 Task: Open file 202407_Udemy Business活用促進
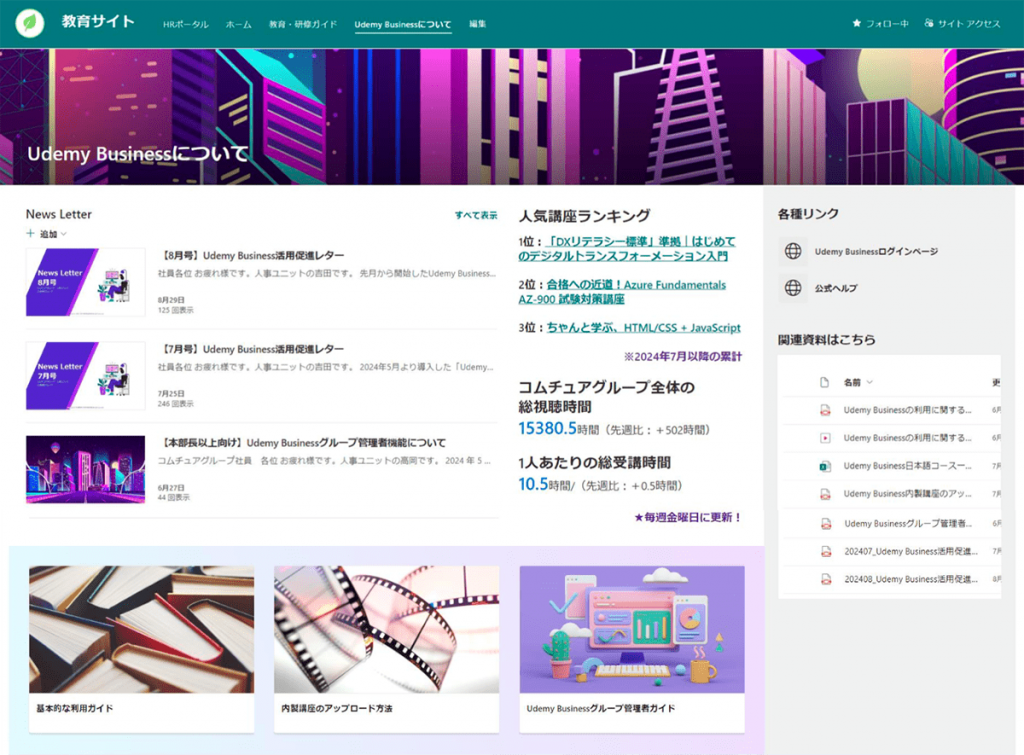coord(911,551)
